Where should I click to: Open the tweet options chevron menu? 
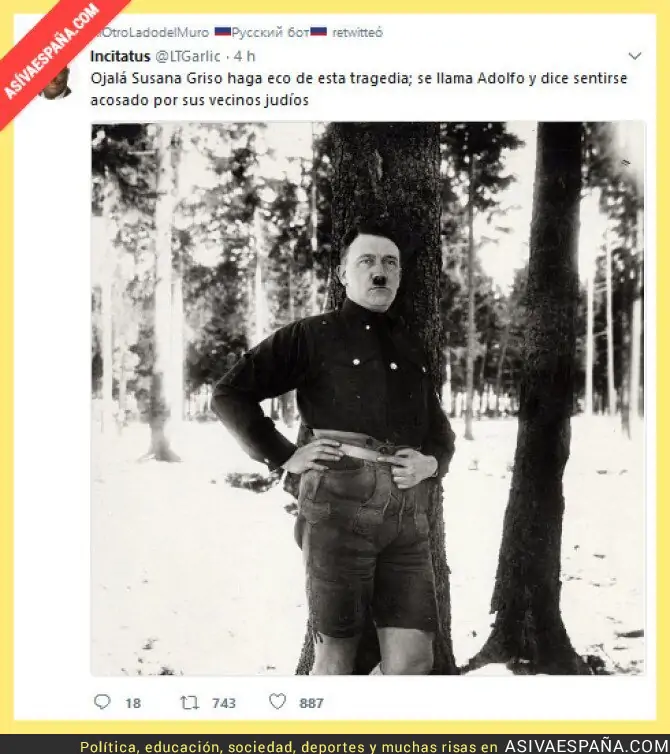pos(635,56)
